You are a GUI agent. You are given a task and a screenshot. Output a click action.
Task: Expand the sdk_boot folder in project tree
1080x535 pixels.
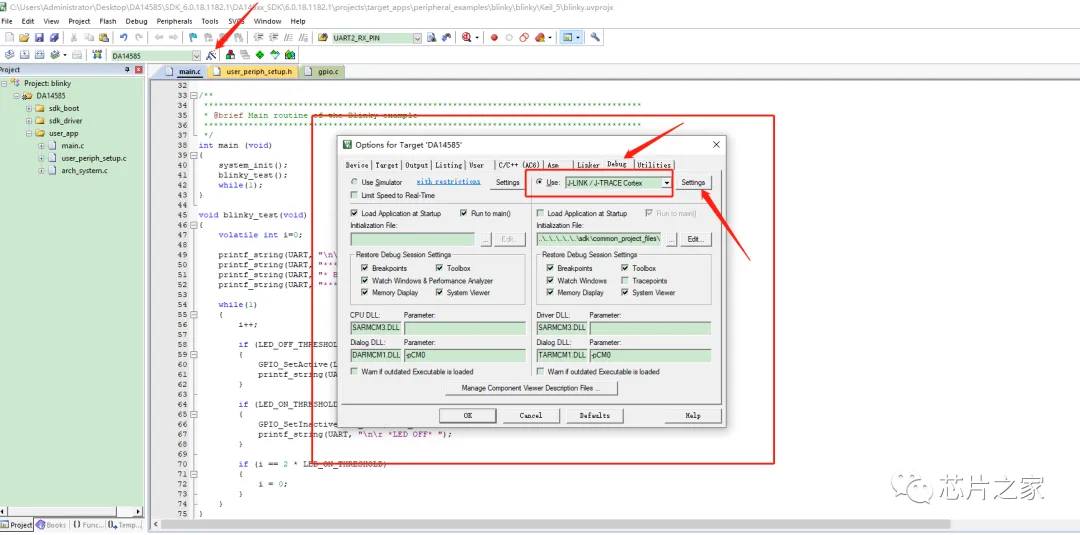coord(27,108)
